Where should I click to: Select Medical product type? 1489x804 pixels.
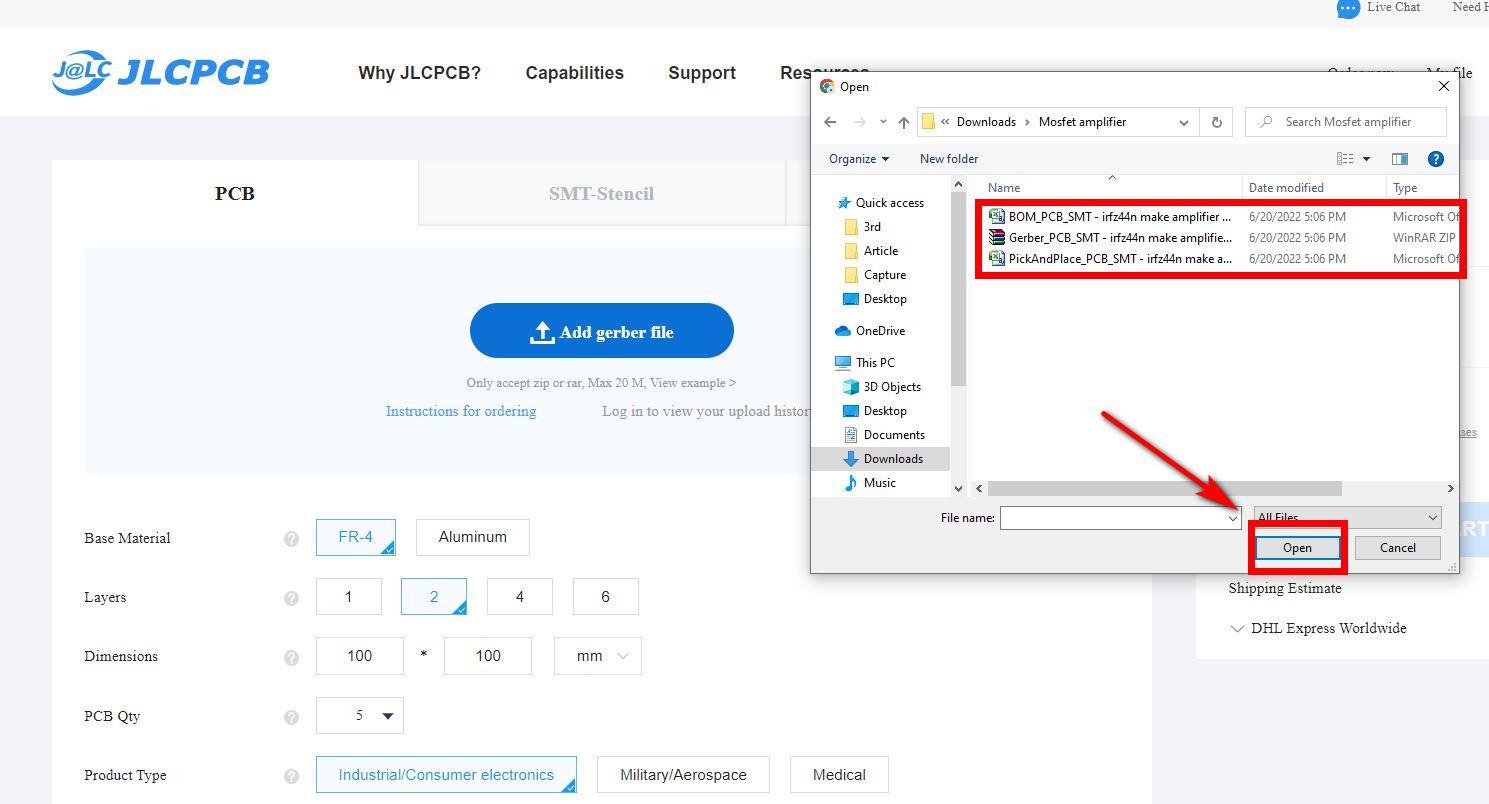(x=839, y=775)
